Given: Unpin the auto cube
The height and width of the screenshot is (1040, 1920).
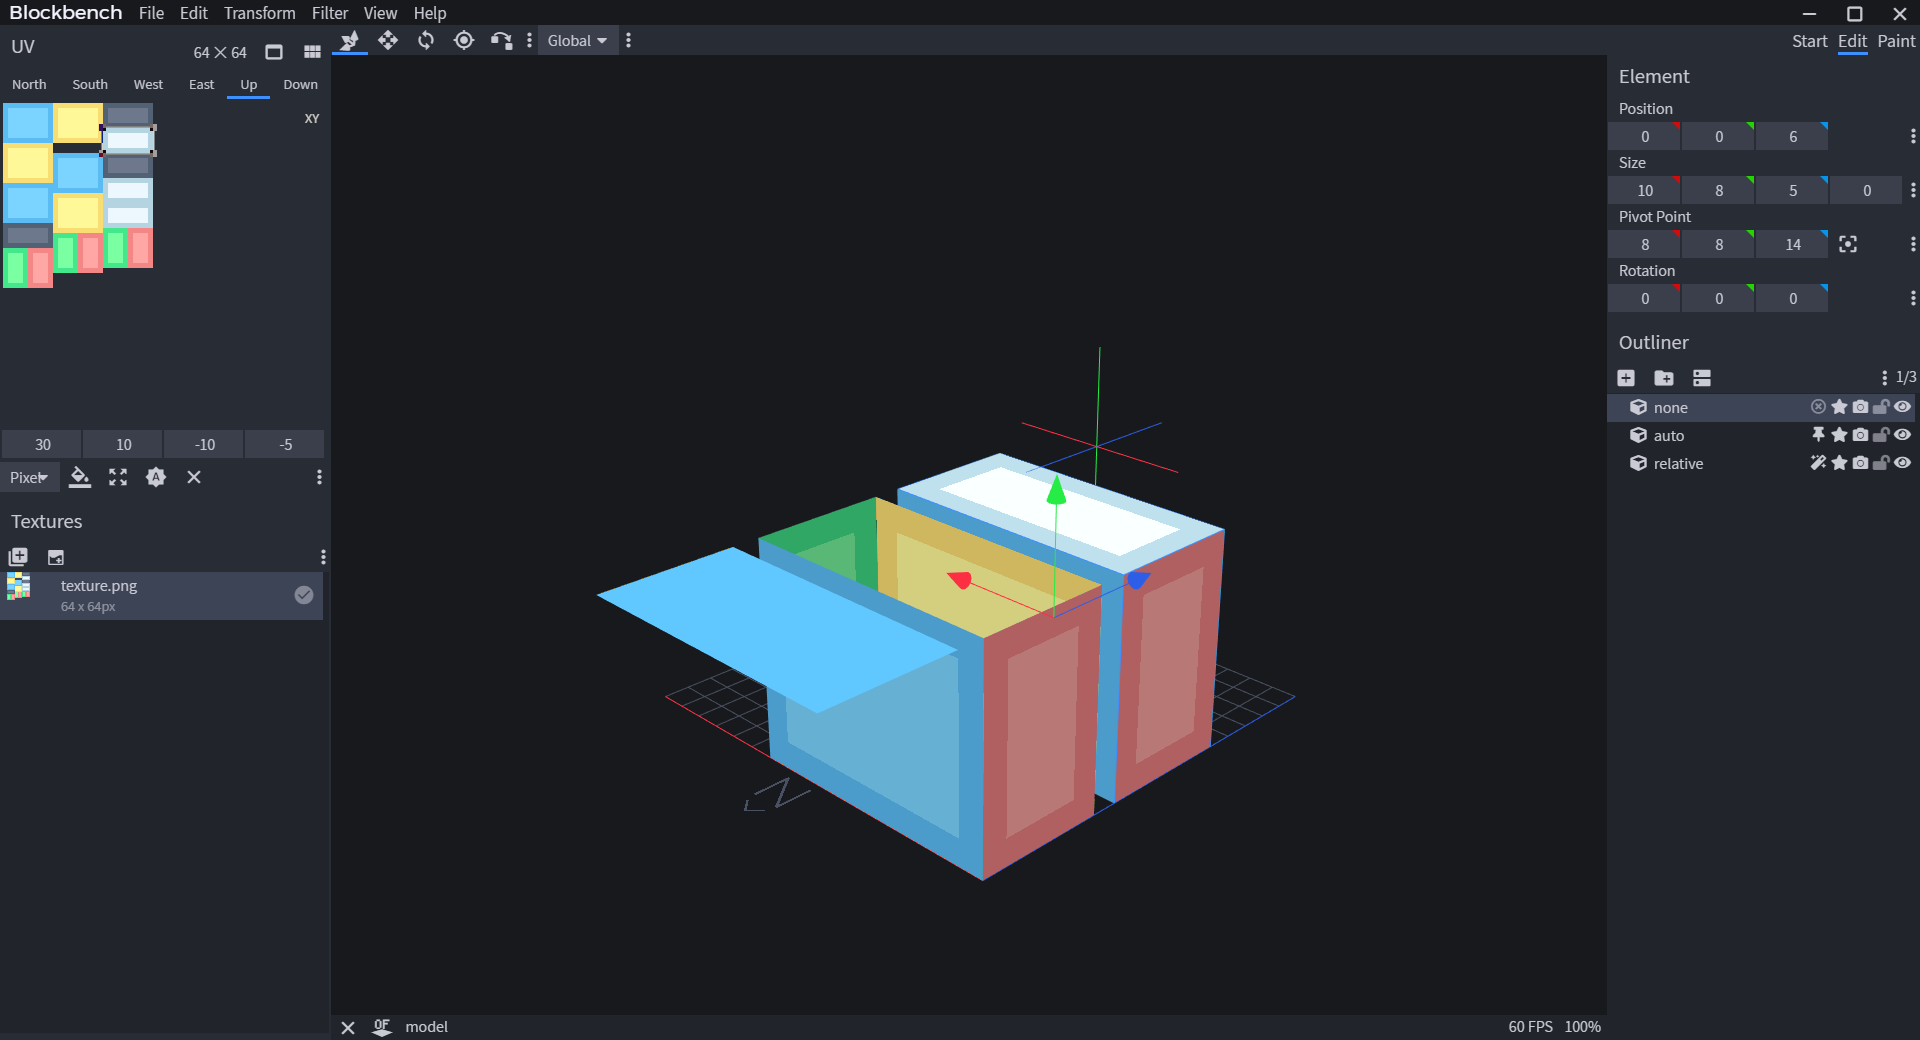Looking at the screenshot, I should point(1819,435).
